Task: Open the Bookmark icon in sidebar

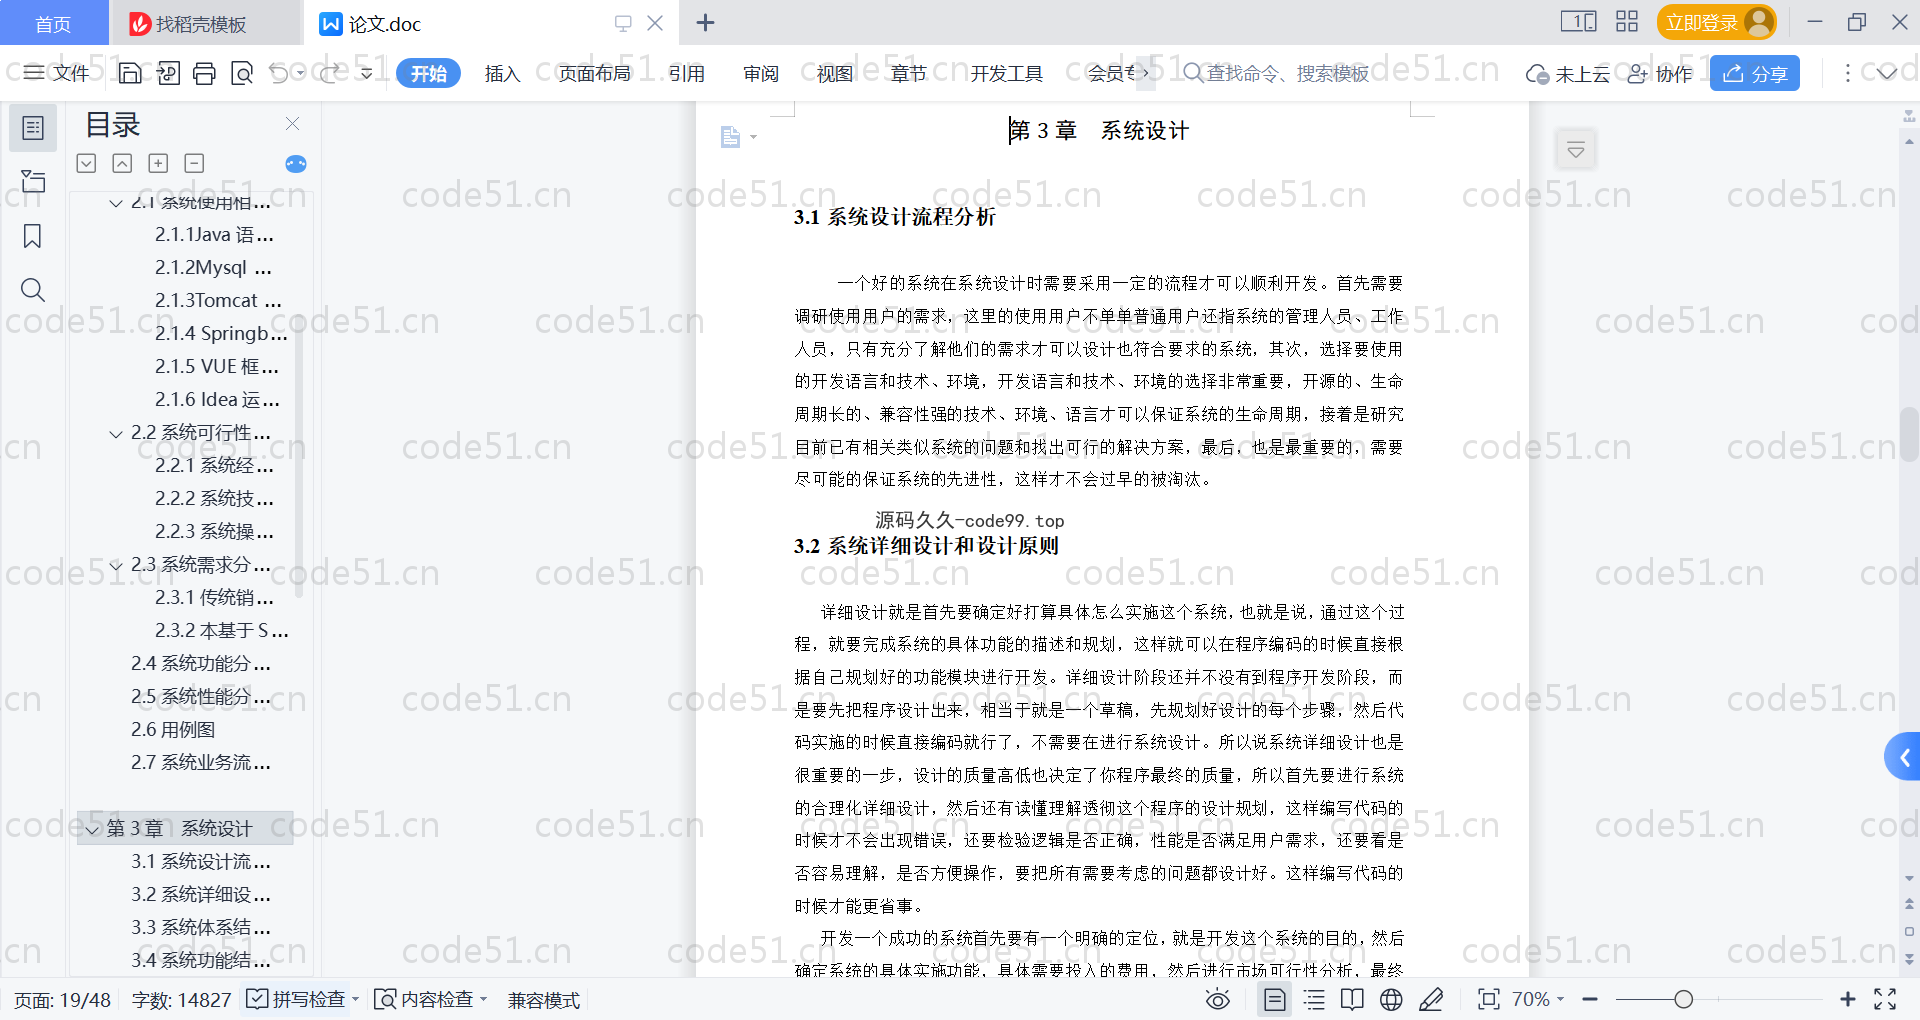Action: click(x=33, y=236)
